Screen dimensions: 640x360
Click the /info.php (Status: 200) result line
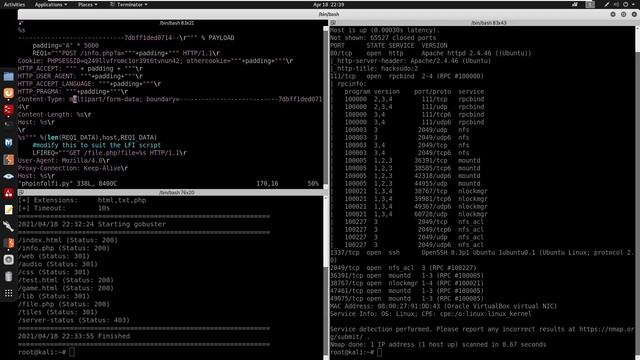click(x=64, y=248)
